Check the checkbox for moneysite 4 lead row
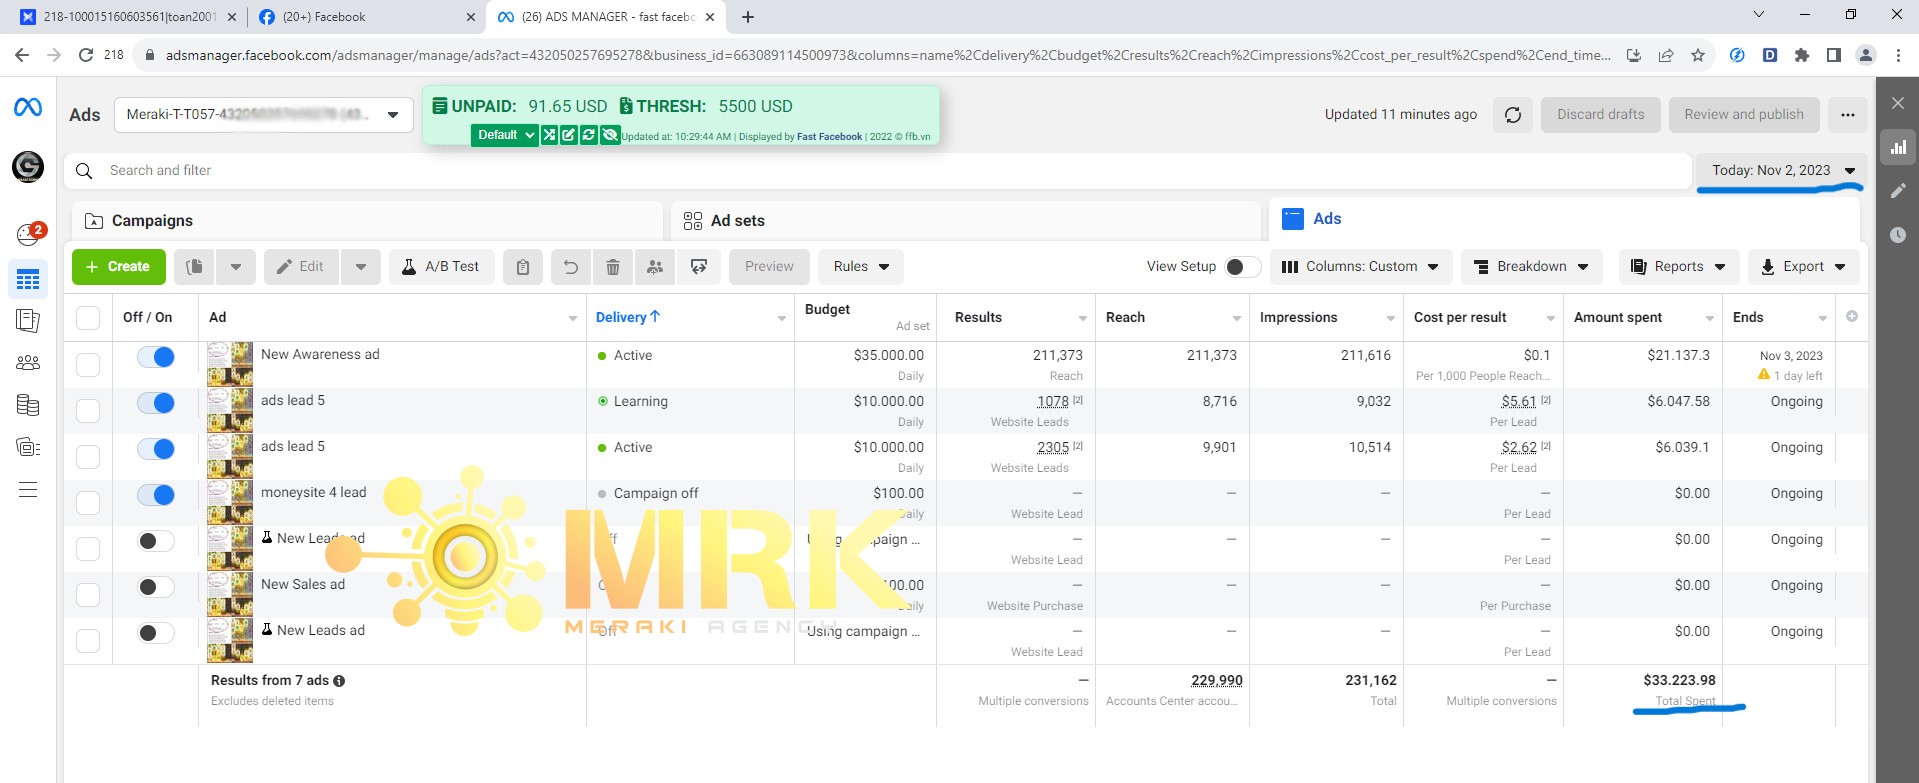Viewport: 1919px width, 783px height. [x=88, y=502]
